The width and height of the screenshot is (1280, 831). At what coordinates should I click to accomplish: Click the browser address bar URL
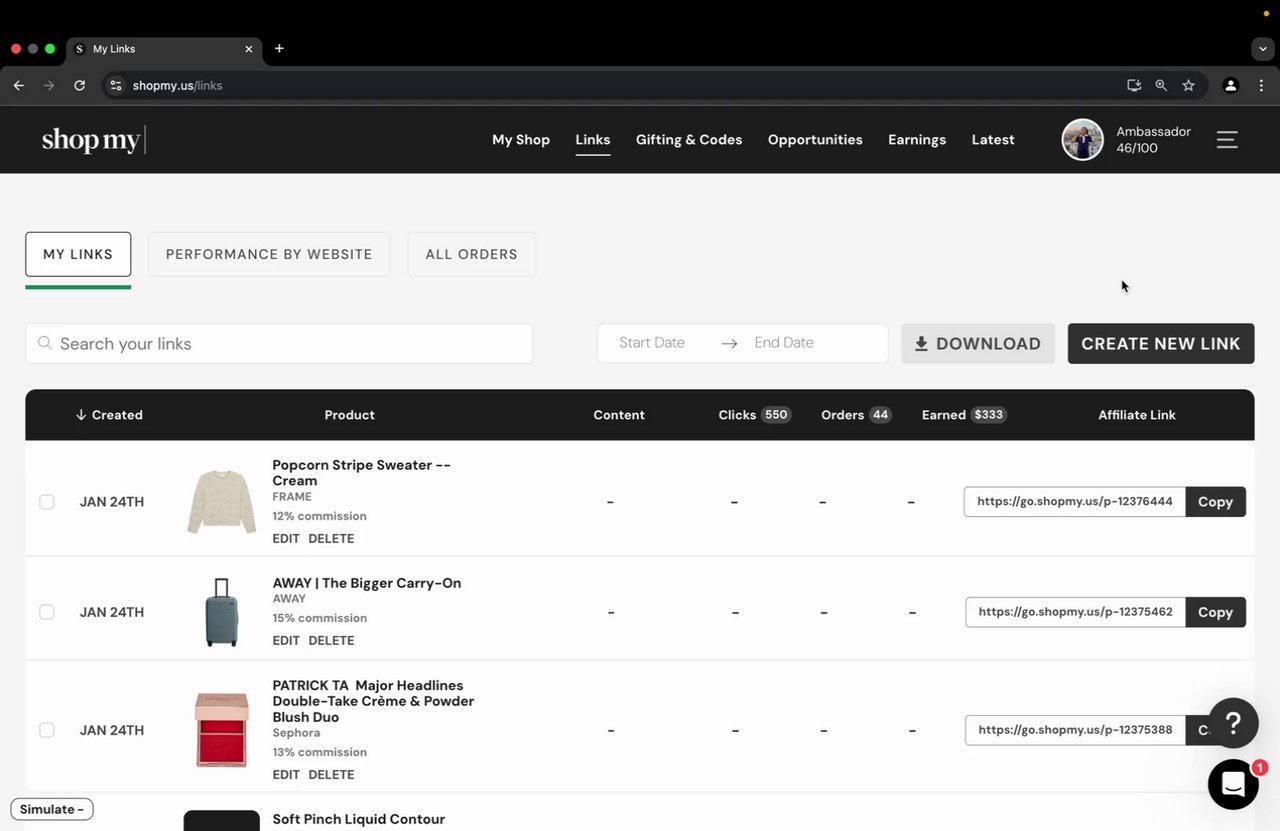click(178, 86)
